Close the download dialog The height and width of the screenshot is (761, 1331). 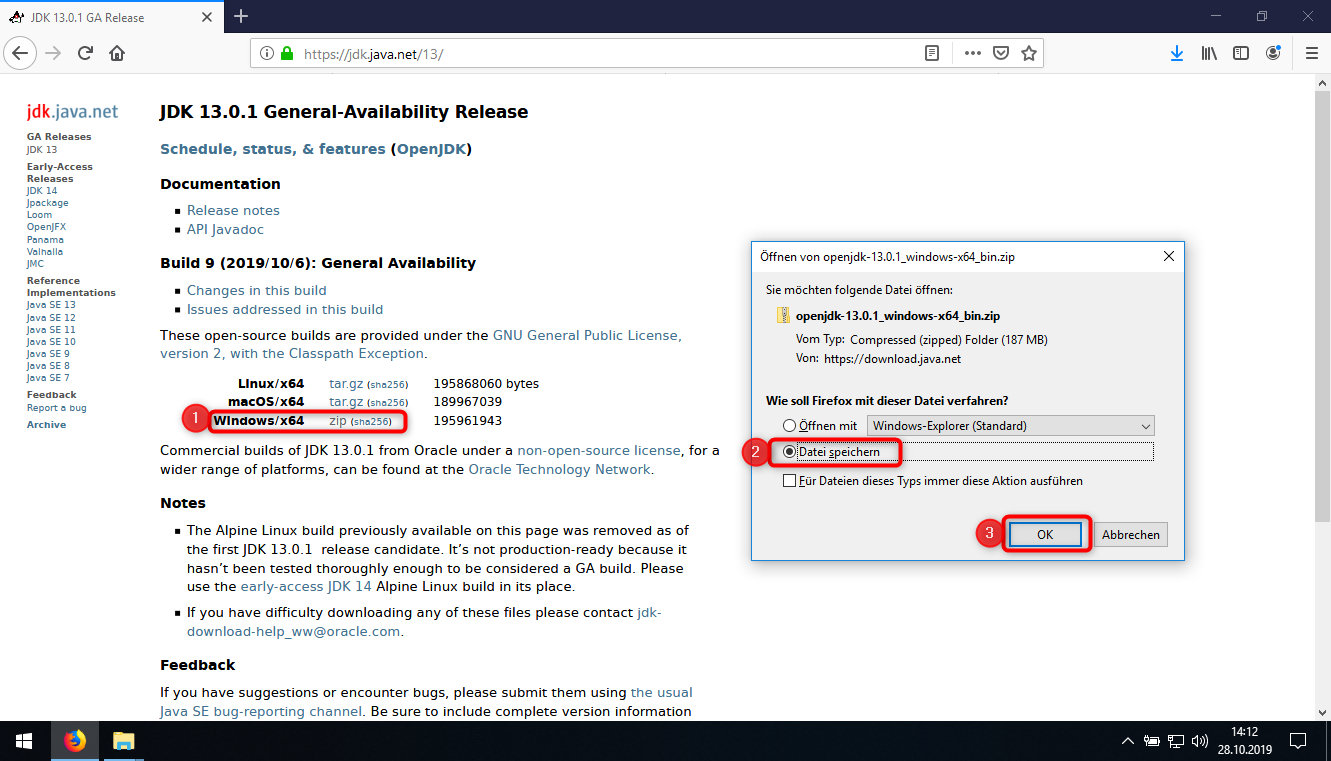click(1169, 257)
